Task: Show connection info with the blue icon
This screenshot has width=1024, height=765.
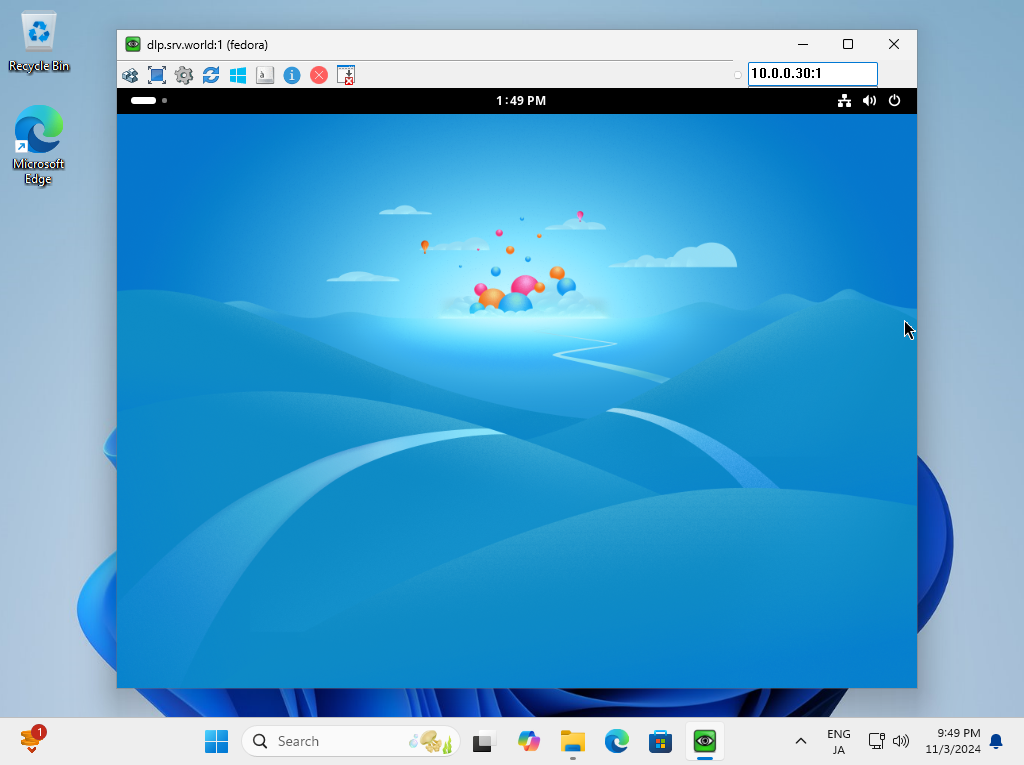Action: 292,75
